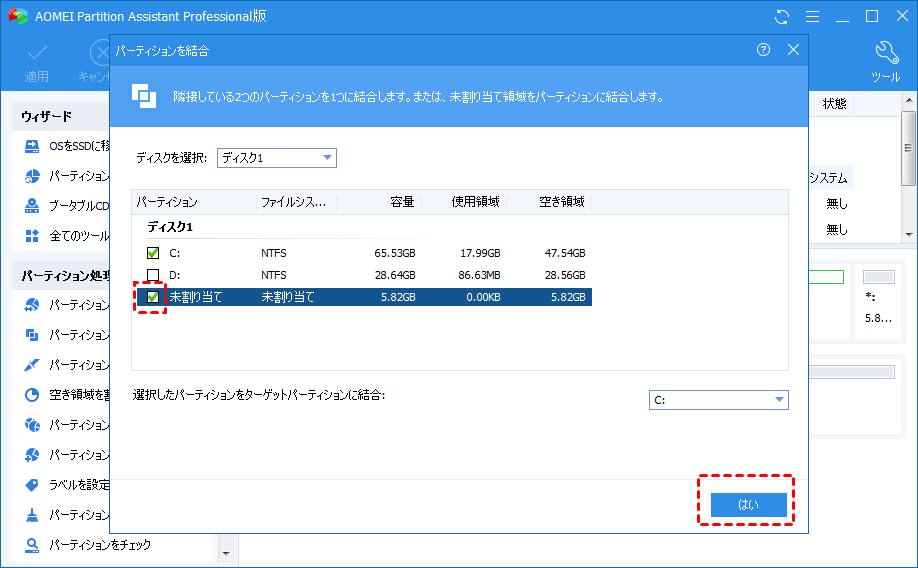Click the first パーティション operation icon in sidebar
This screenshot has height=568, width=918.
tap(32, 304)
